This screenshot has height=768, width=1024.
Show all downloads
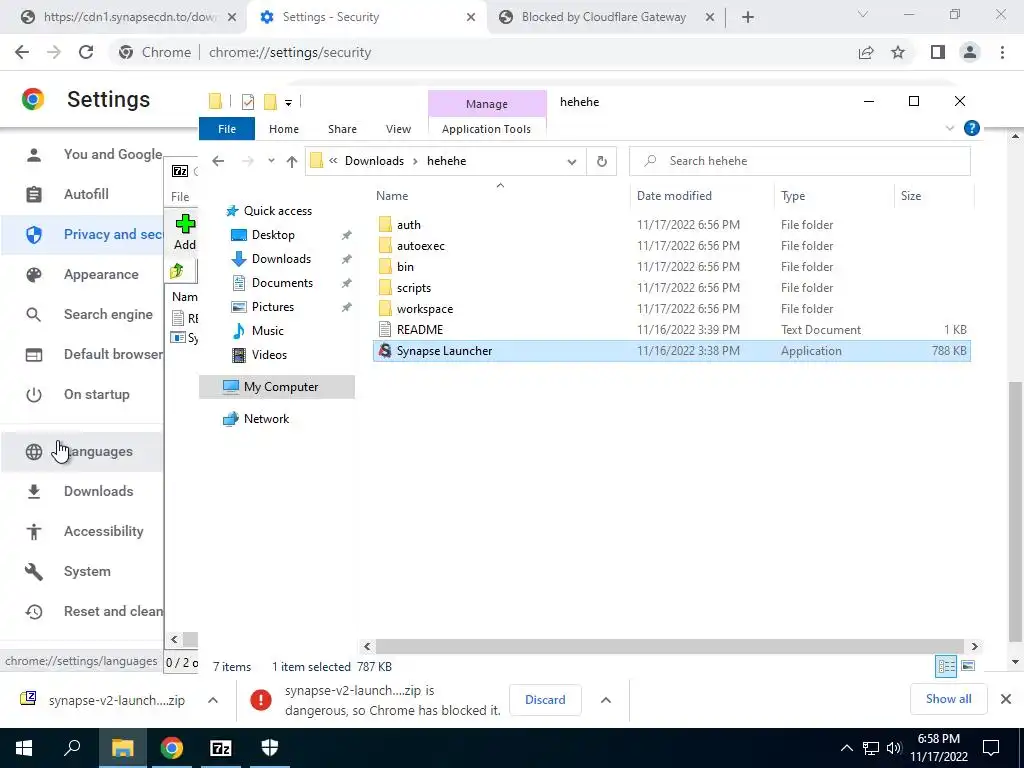[948, 699]
